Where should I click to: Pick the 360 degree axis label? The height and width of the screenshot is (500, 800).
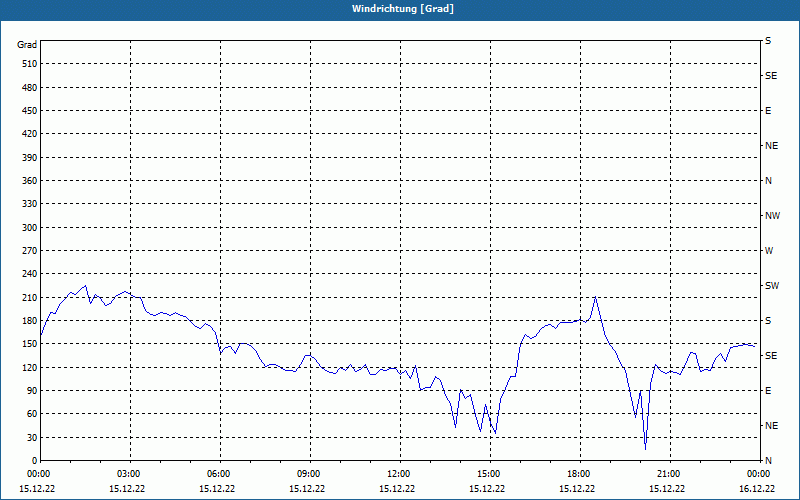click(29, 181)
